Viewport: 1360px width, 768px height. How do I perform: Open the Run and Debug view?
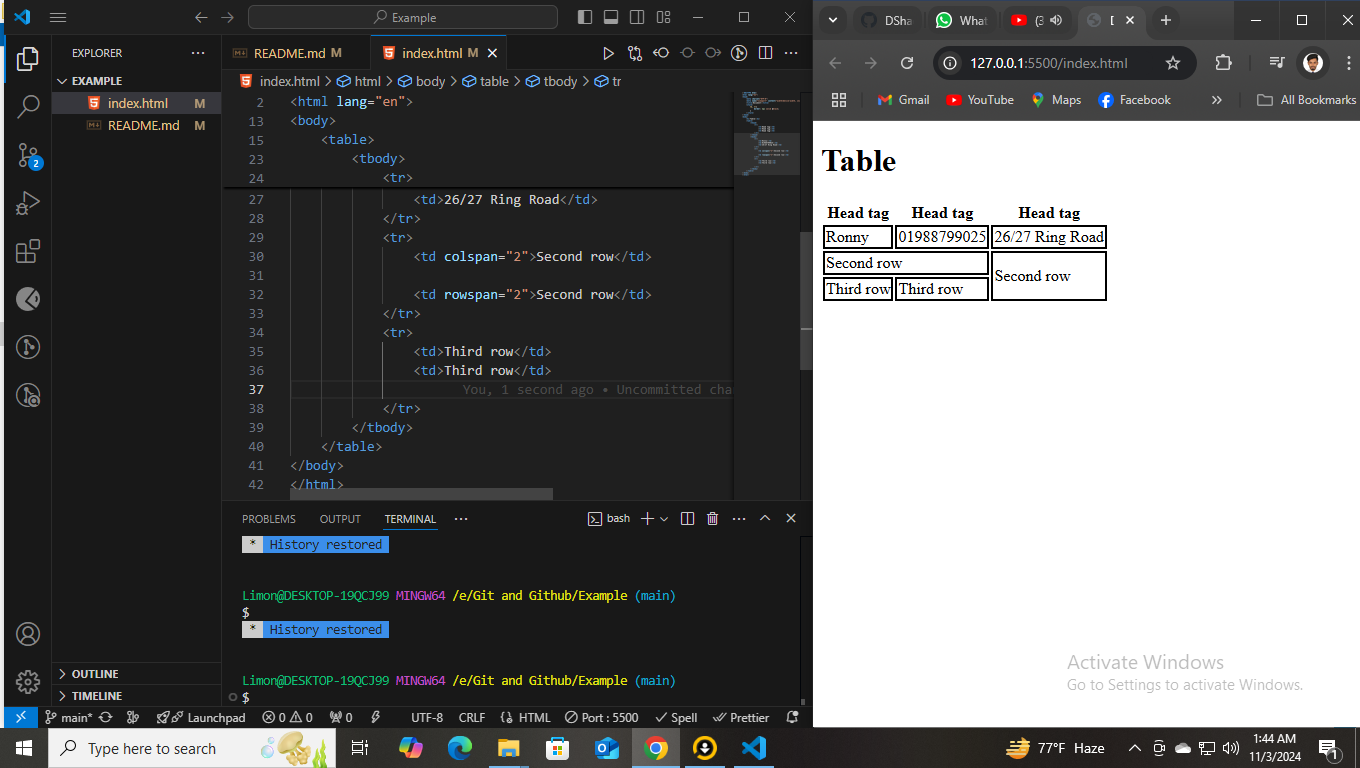[28, 203]
